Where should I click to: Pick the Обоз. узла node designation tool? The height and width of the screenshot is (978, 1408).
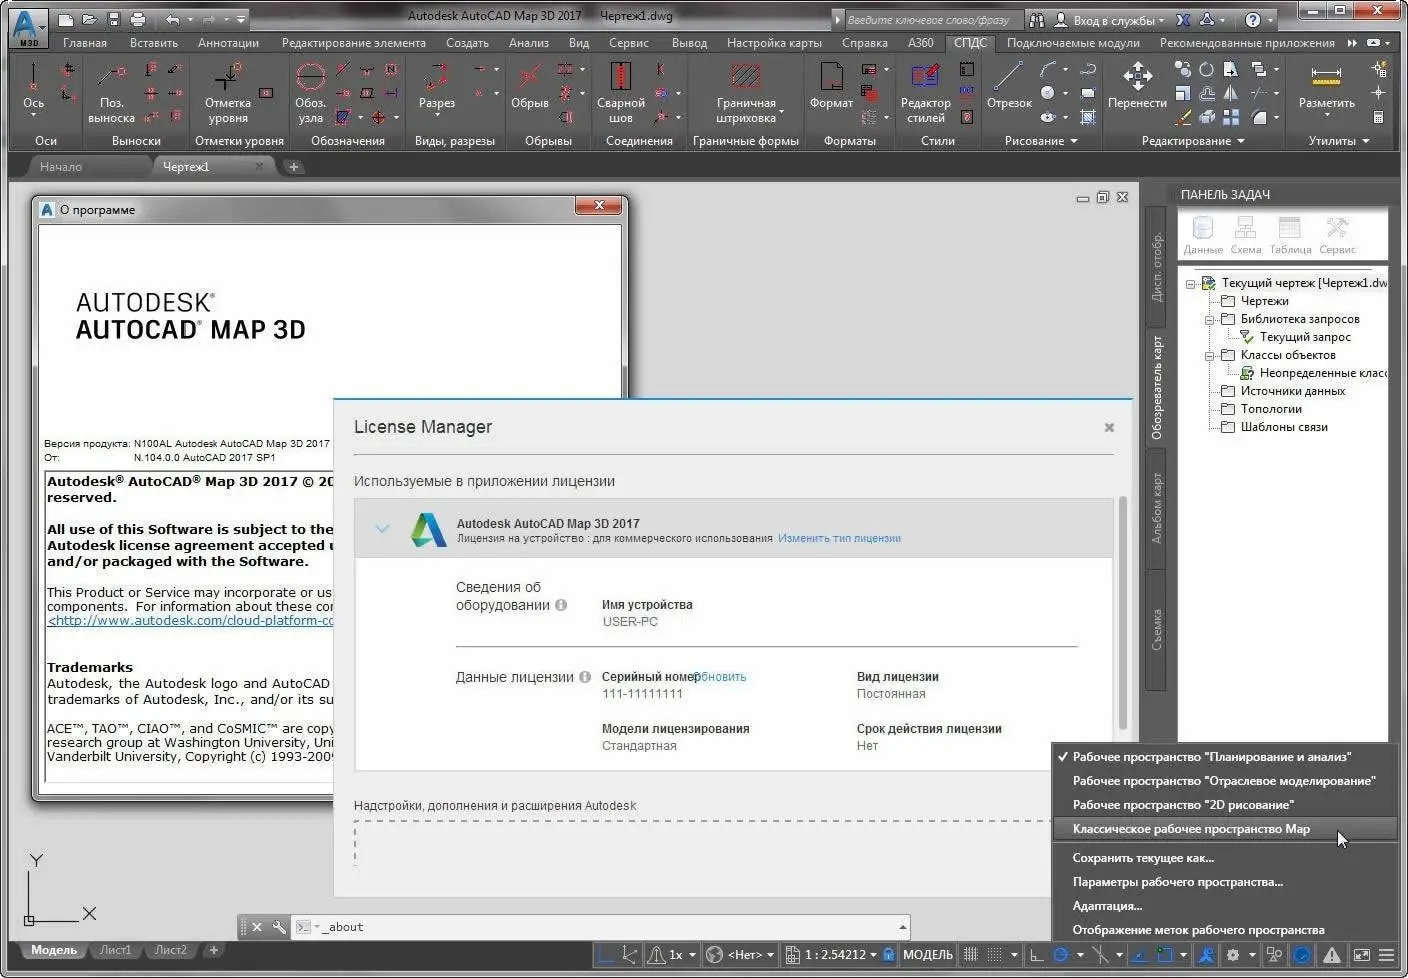310,92
